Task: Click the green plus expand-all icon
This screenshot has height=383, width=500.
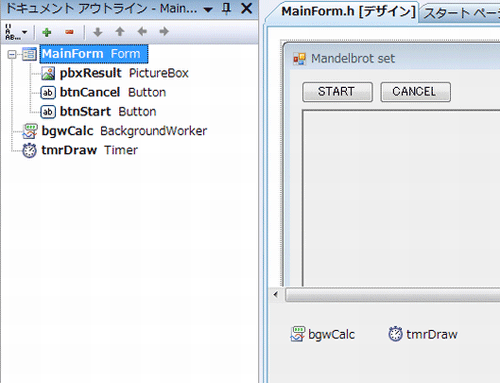Action: (47, 32)
